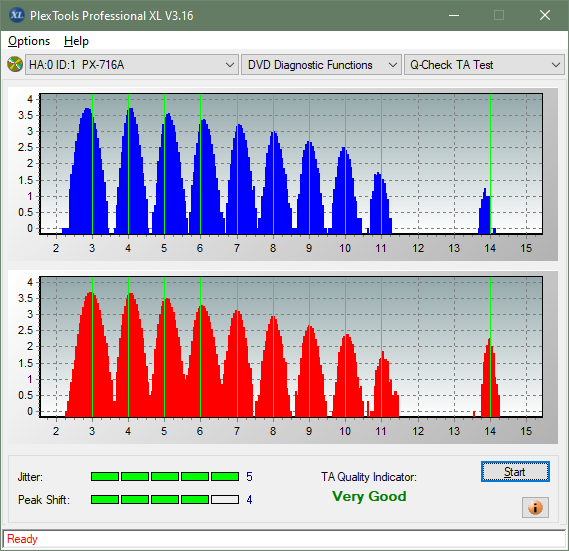Expand the DVD Diagnostic Functions dropdown
Image resolution: width=569 pixels, height=551 pixels.
[321, 65]
